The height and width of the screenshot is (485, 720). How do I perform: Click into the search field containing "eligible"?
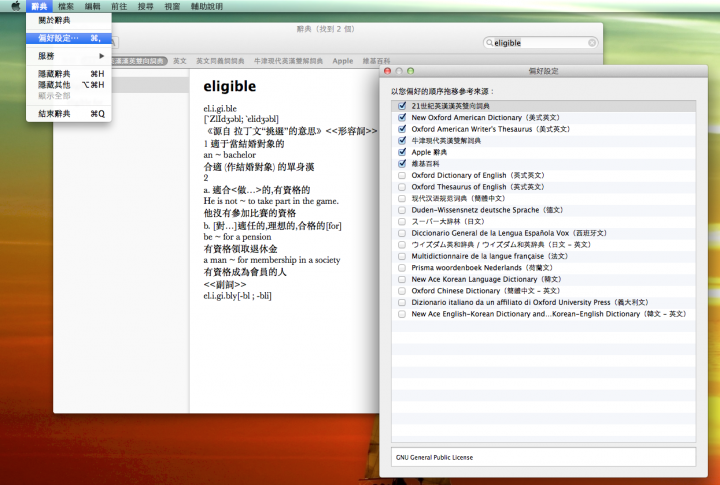[x=540, y=43]
